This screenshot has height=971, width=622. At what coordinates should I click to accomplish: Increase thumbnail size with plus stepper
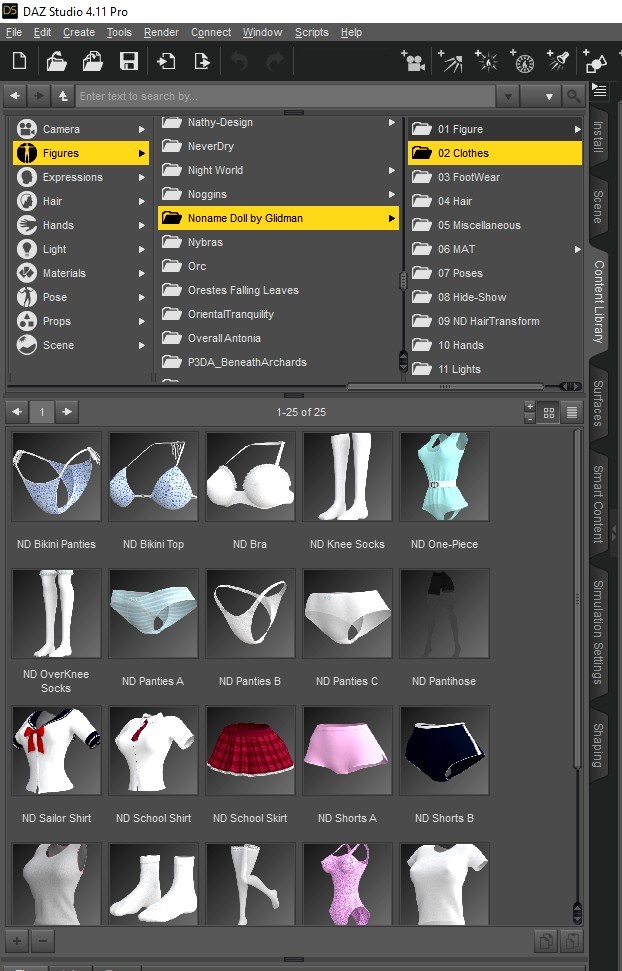click(529, 407)
